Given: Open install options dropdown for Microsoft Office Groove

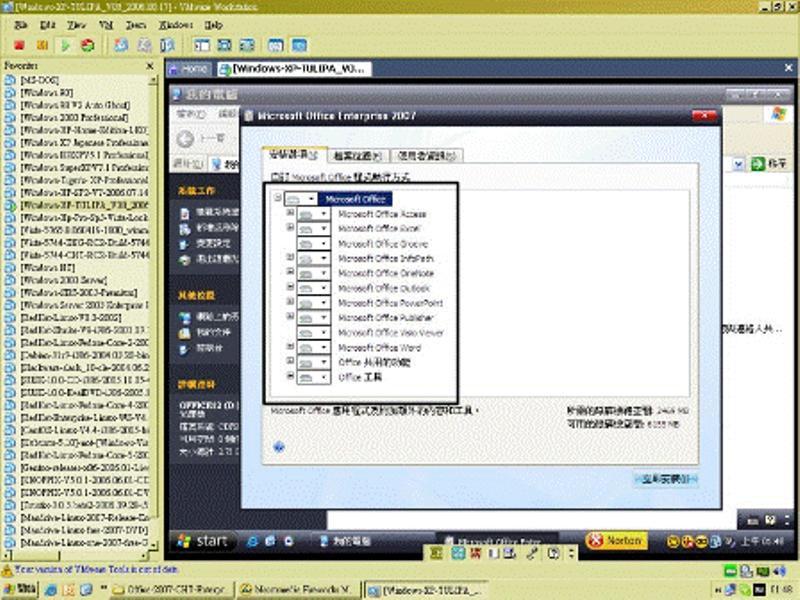Looking at the screenshot, I should pos(314,243).
